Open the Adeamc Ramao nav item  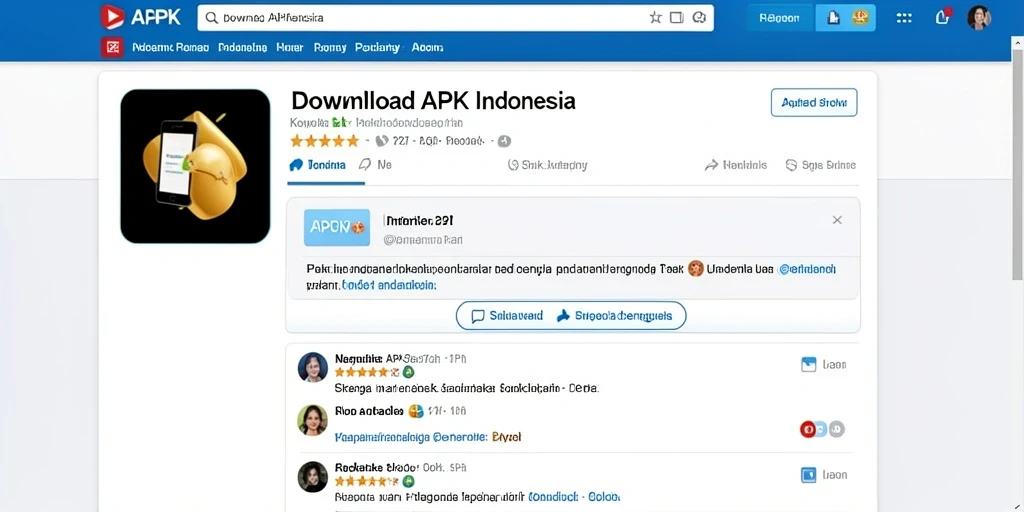(170, 48)
